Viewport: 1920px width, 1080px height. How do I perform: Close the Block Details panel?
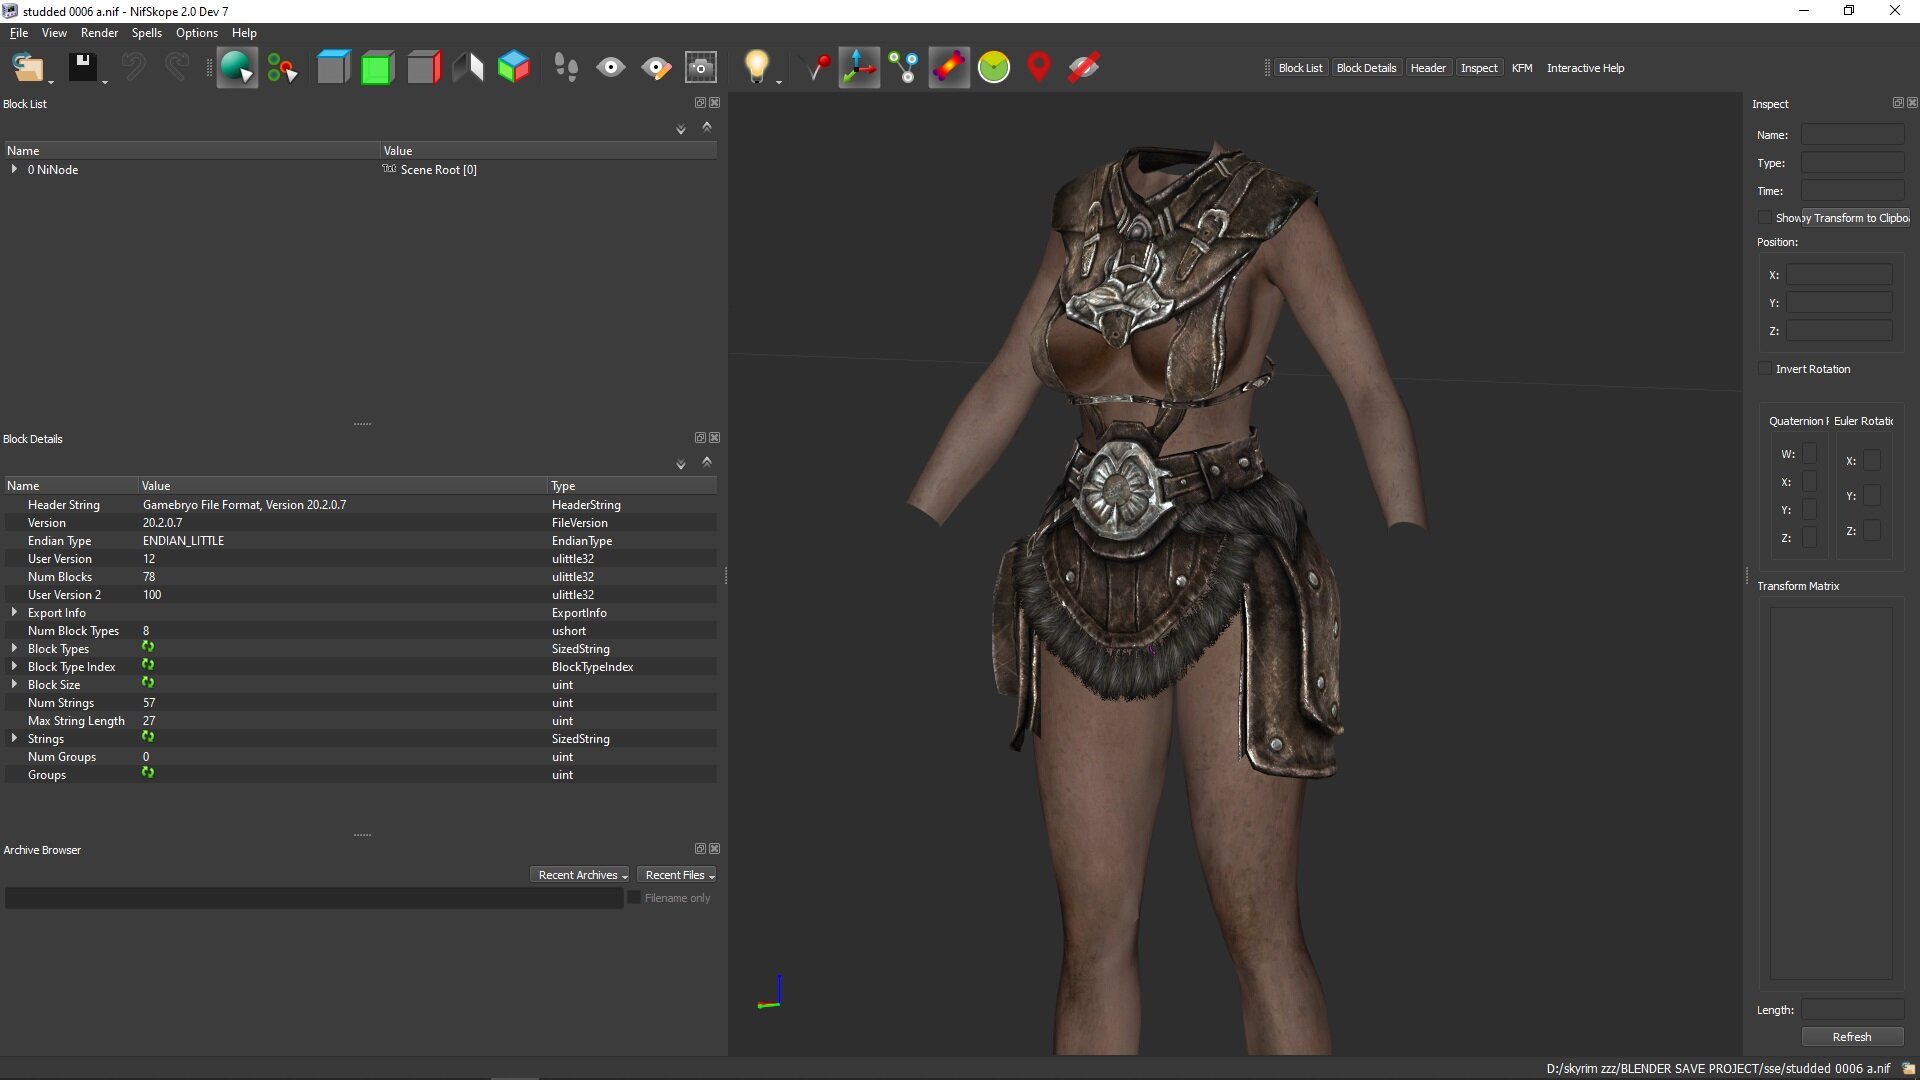click(714, 438)
